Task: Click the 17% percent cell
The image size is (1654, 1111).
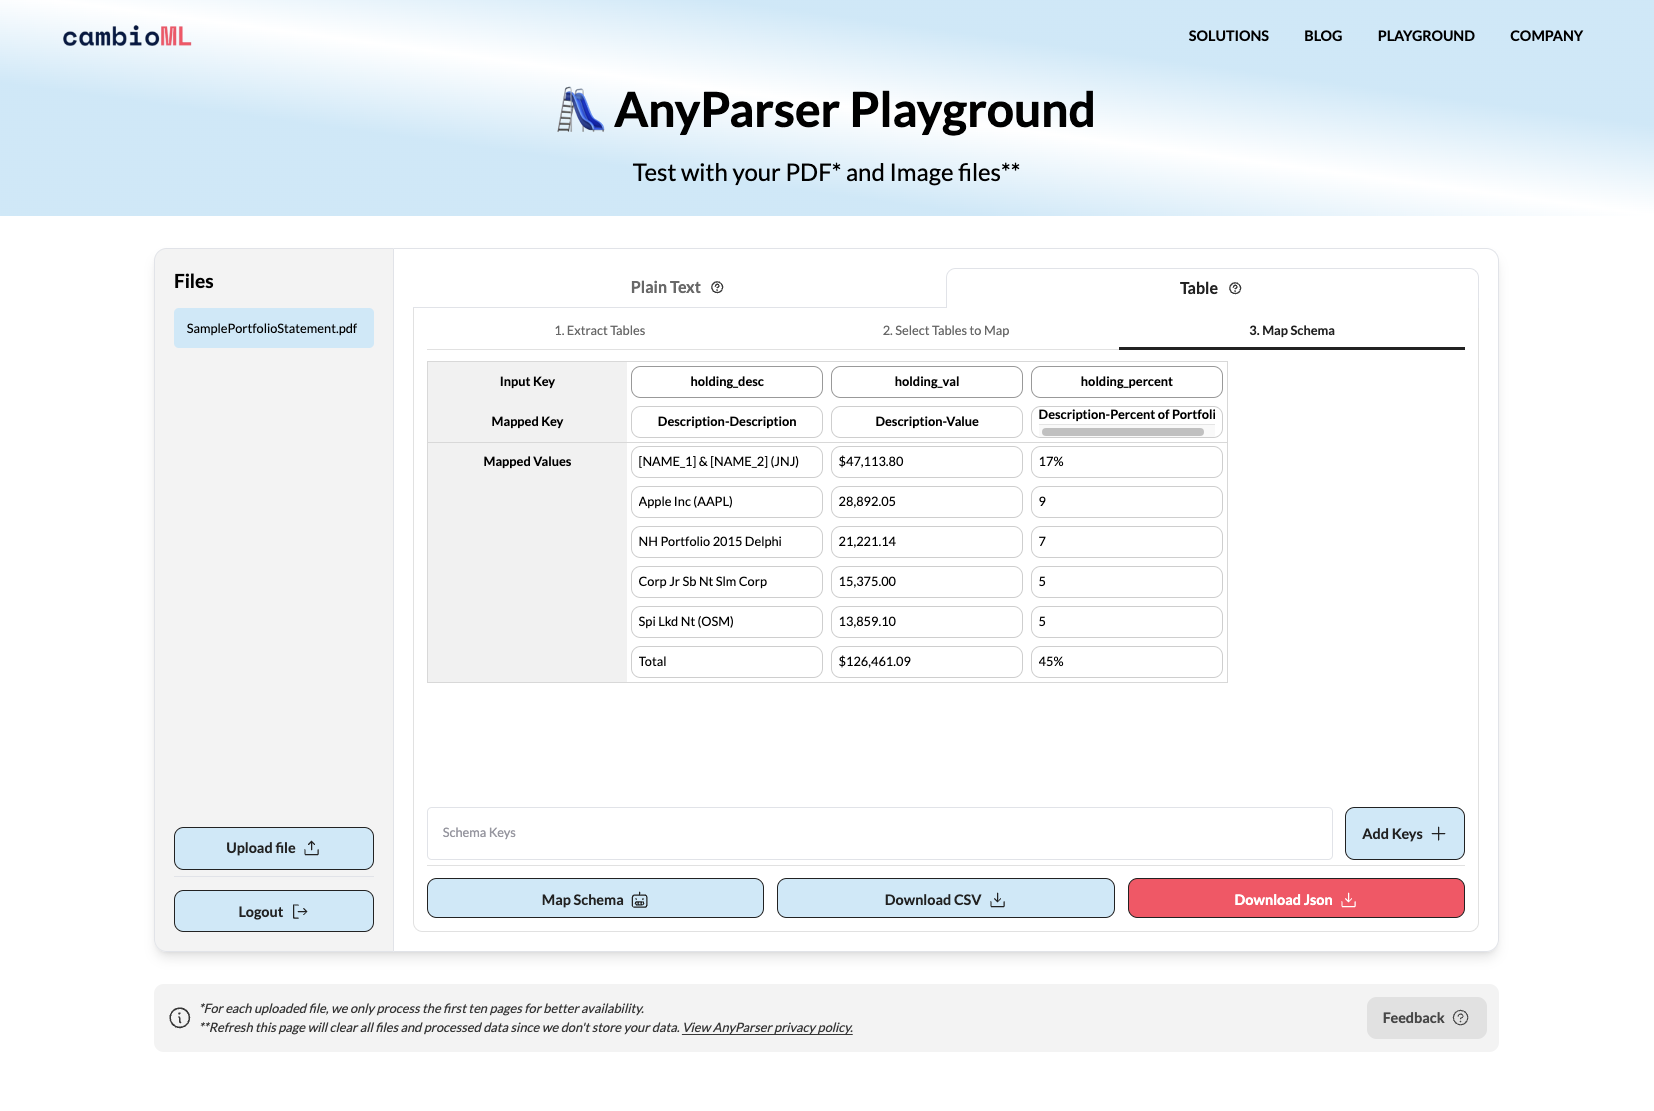Action: click(1127, 462)
